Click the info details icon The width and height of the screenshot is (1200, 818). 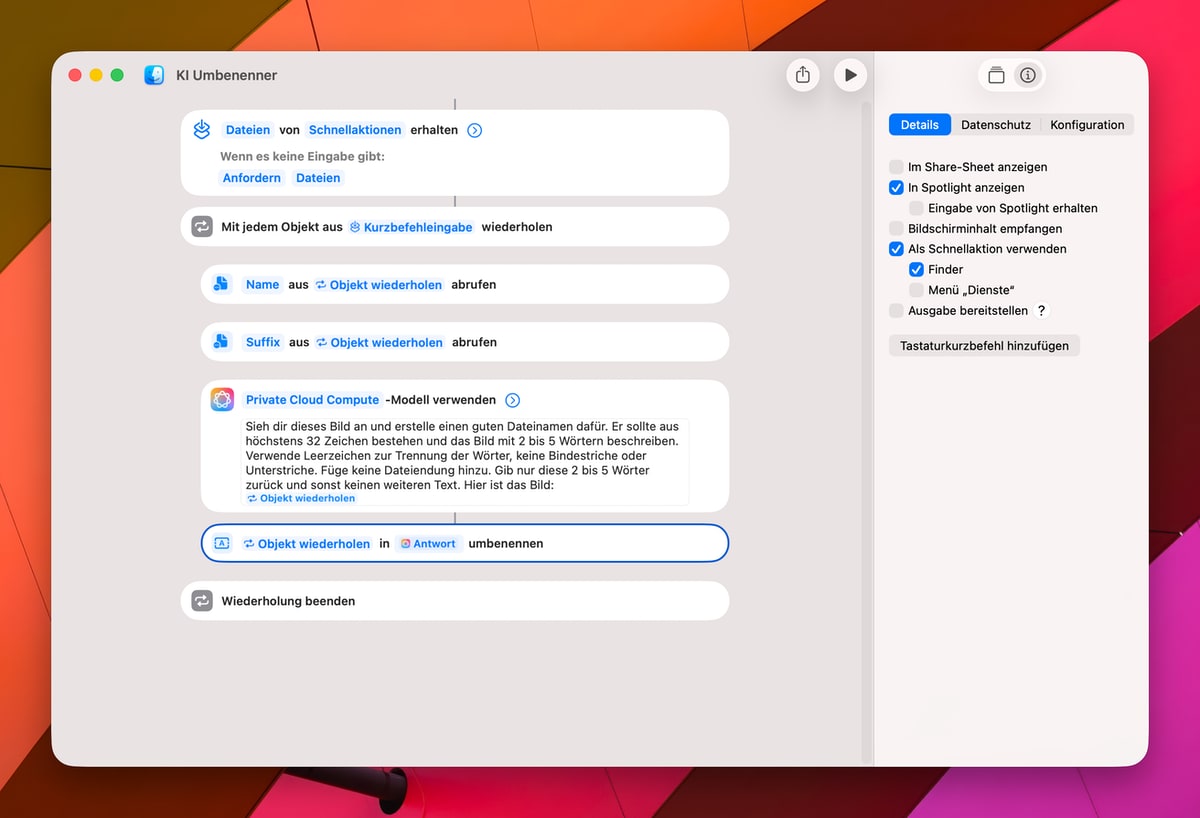click(x=1027, y=75)
